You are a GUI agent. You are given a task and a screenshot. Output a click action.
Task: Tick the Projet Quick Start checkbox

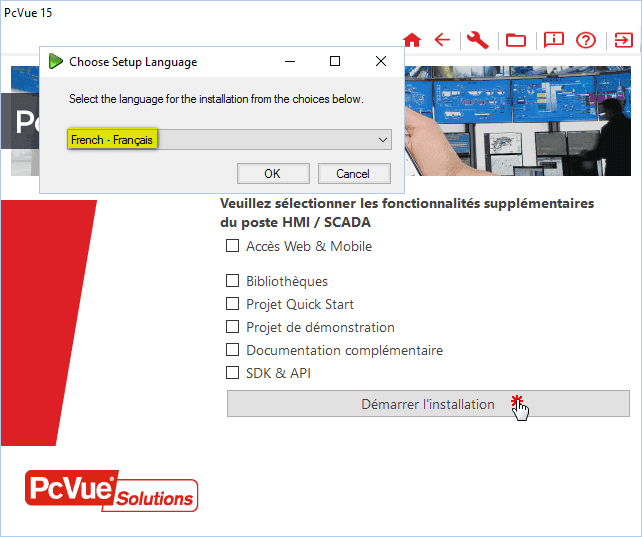pos(232,304)
